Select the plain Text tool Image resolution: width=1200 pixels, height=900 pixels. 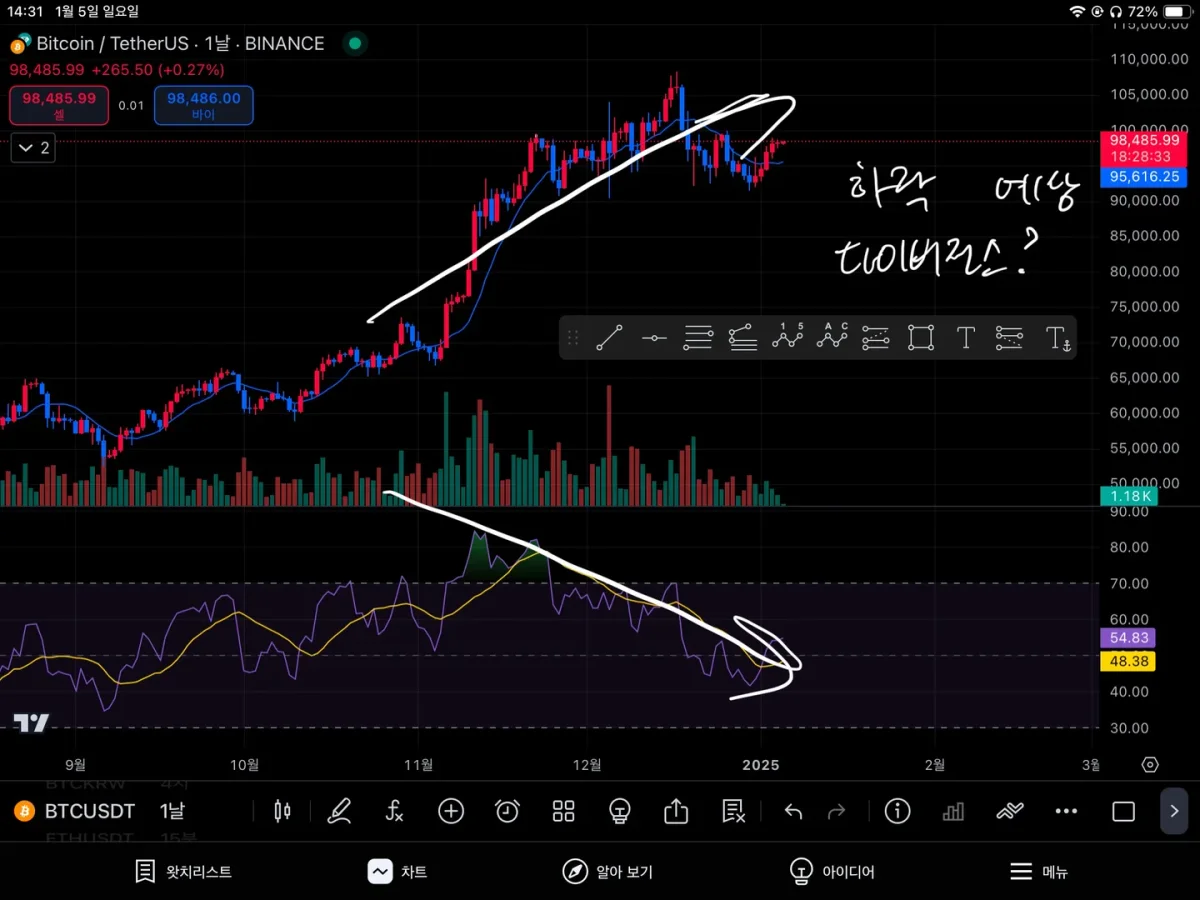(966, 338)
